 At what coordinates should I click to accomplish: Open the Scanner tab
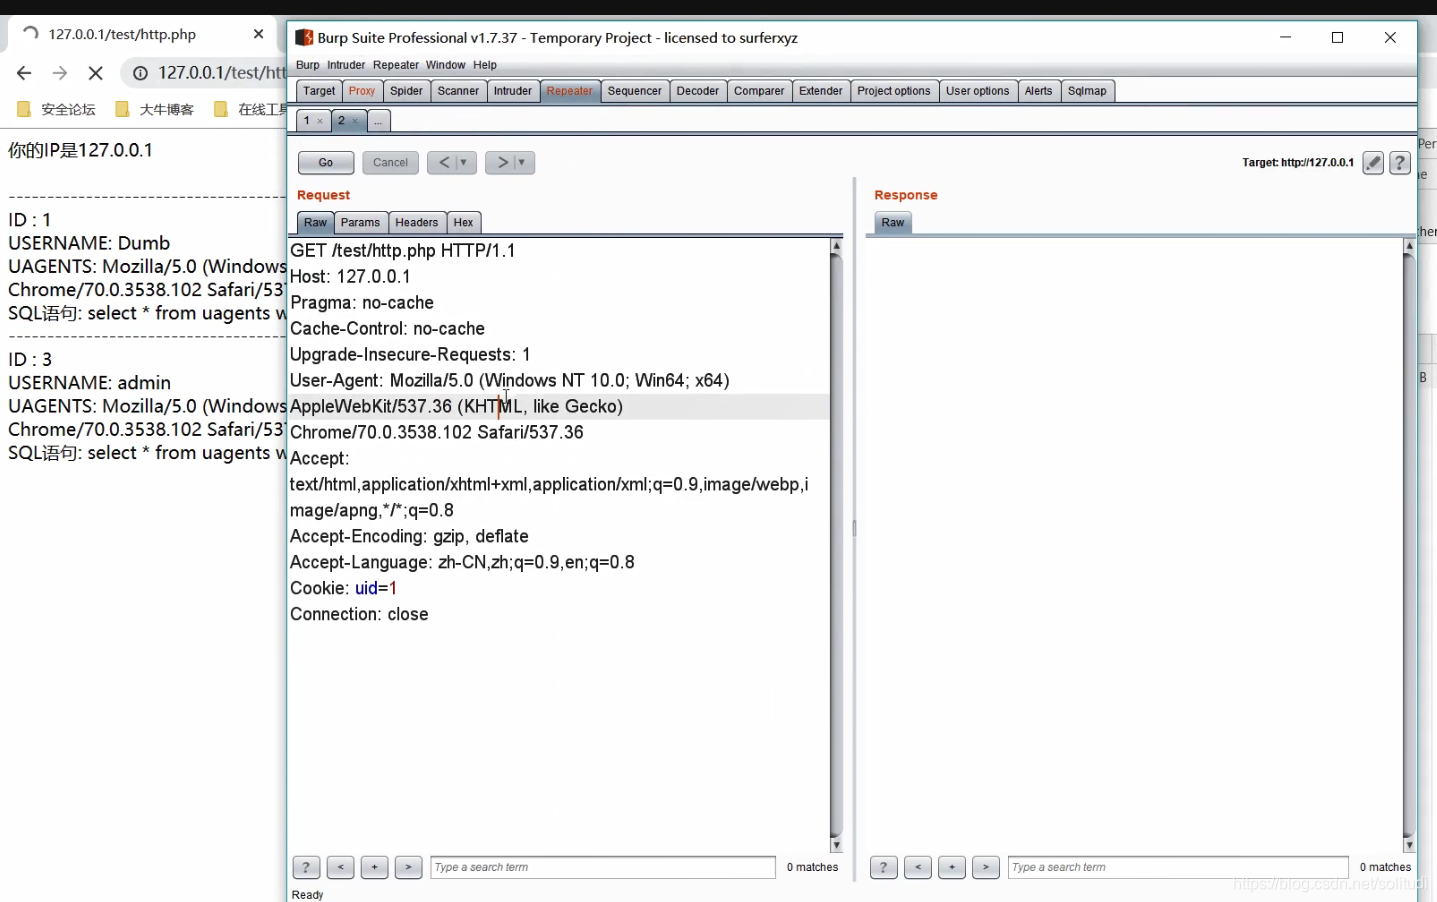(458, 91)
